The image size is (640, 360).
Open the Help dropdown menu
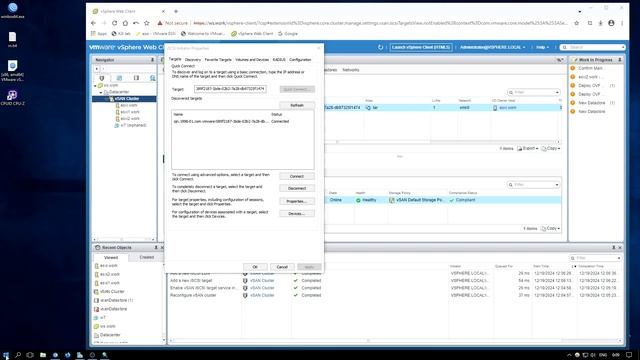pos(542,47)
